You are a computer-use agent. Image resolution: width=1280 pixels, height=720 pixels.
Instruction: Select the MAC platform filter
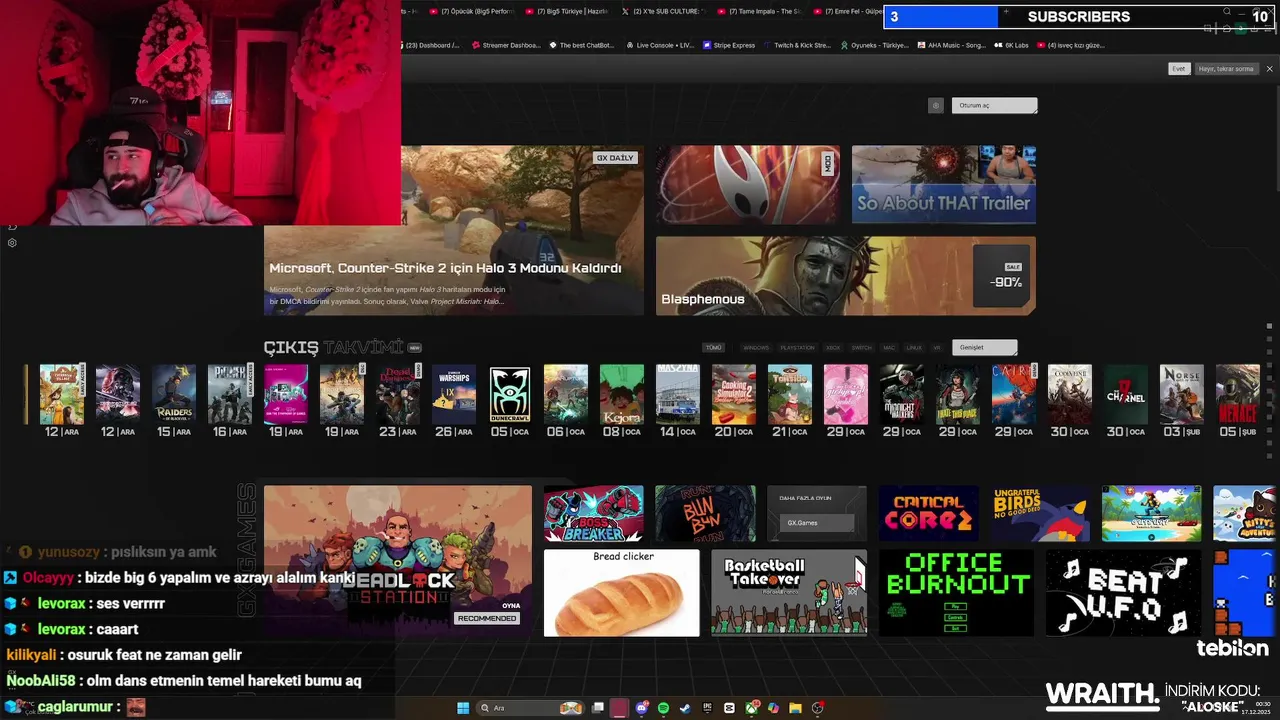point(889,348)
